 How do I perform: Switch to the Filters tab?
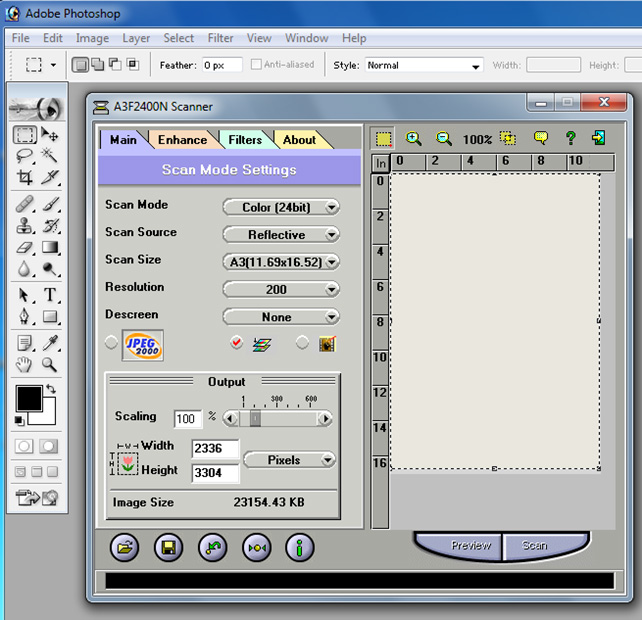[x=245, y=140]
